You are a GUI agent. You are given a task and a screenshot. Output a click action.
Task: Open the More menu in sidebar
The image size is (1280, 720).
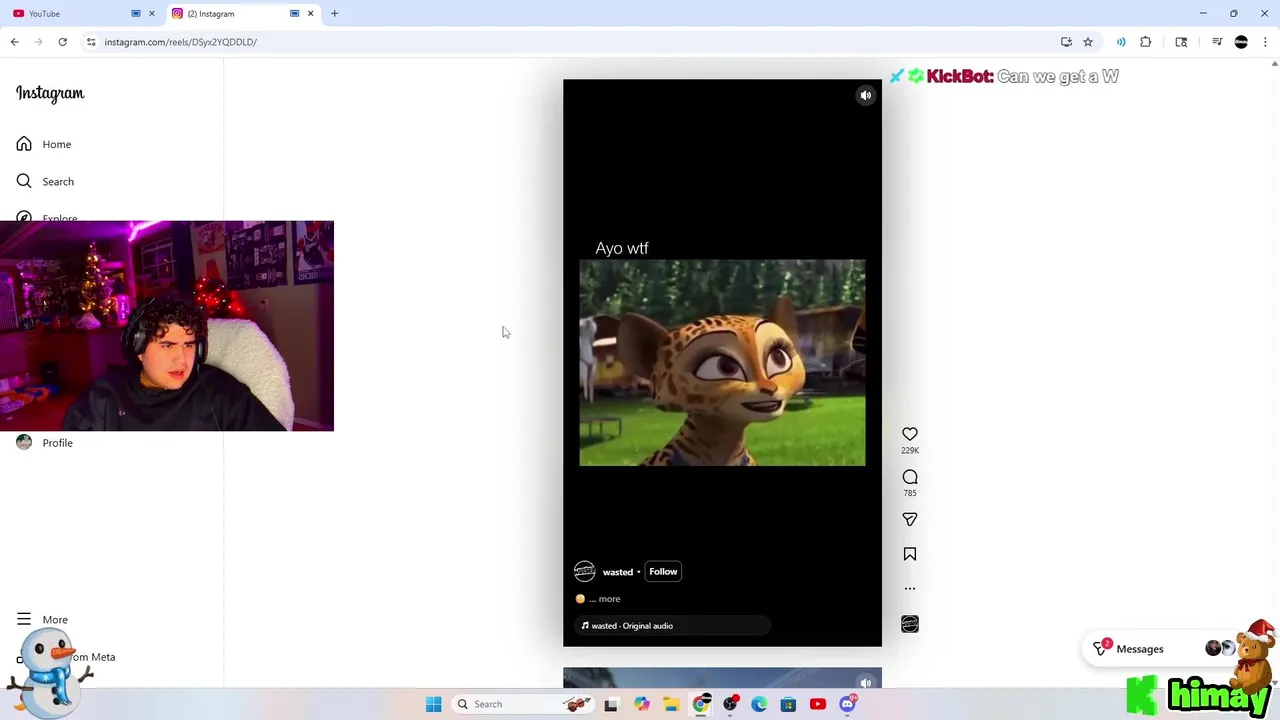[x=42, y=620]
